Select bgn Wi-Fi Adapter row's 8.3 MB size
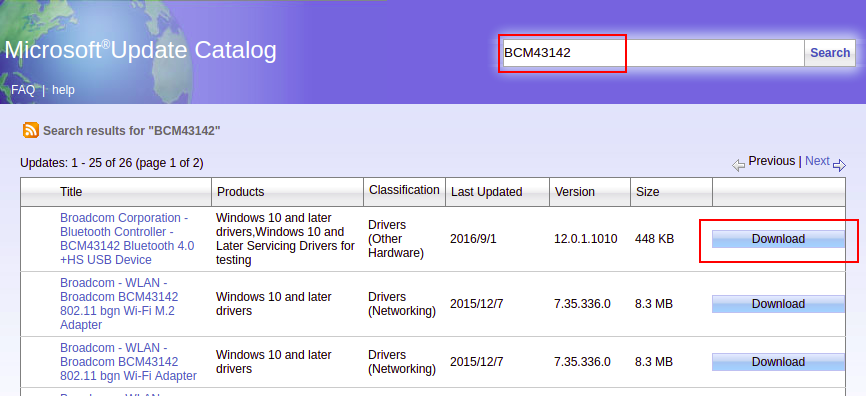The width and height of the screenshot is (866, 396). pyautogui.click(x=654, y=362)
